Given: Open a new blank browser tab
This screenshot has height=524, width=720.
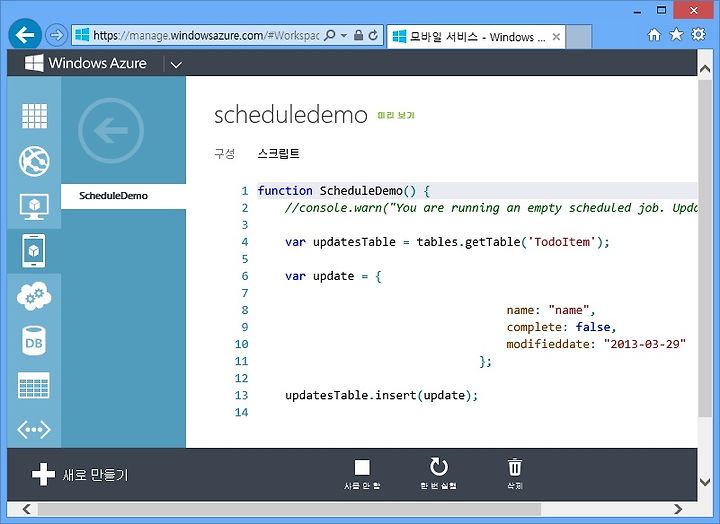Looking at the screenshot, I should (579, 36).
